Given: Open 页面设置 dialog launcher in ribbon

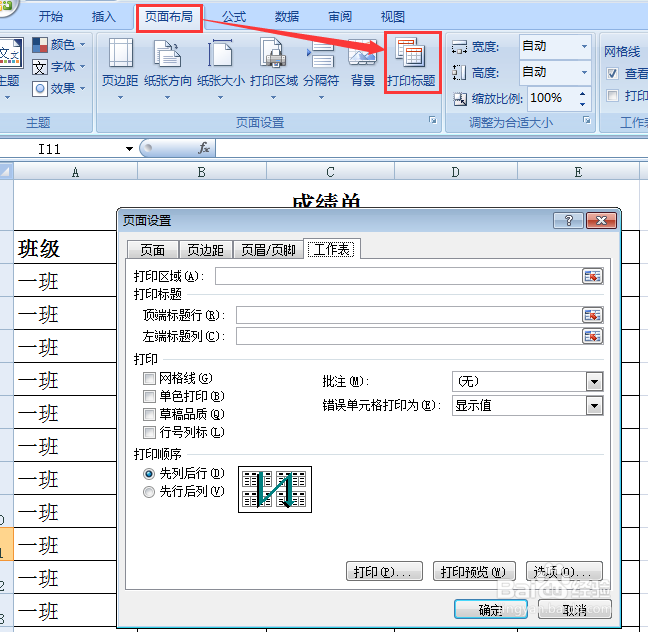Looking at the screenshot, I should pos(432,120).
